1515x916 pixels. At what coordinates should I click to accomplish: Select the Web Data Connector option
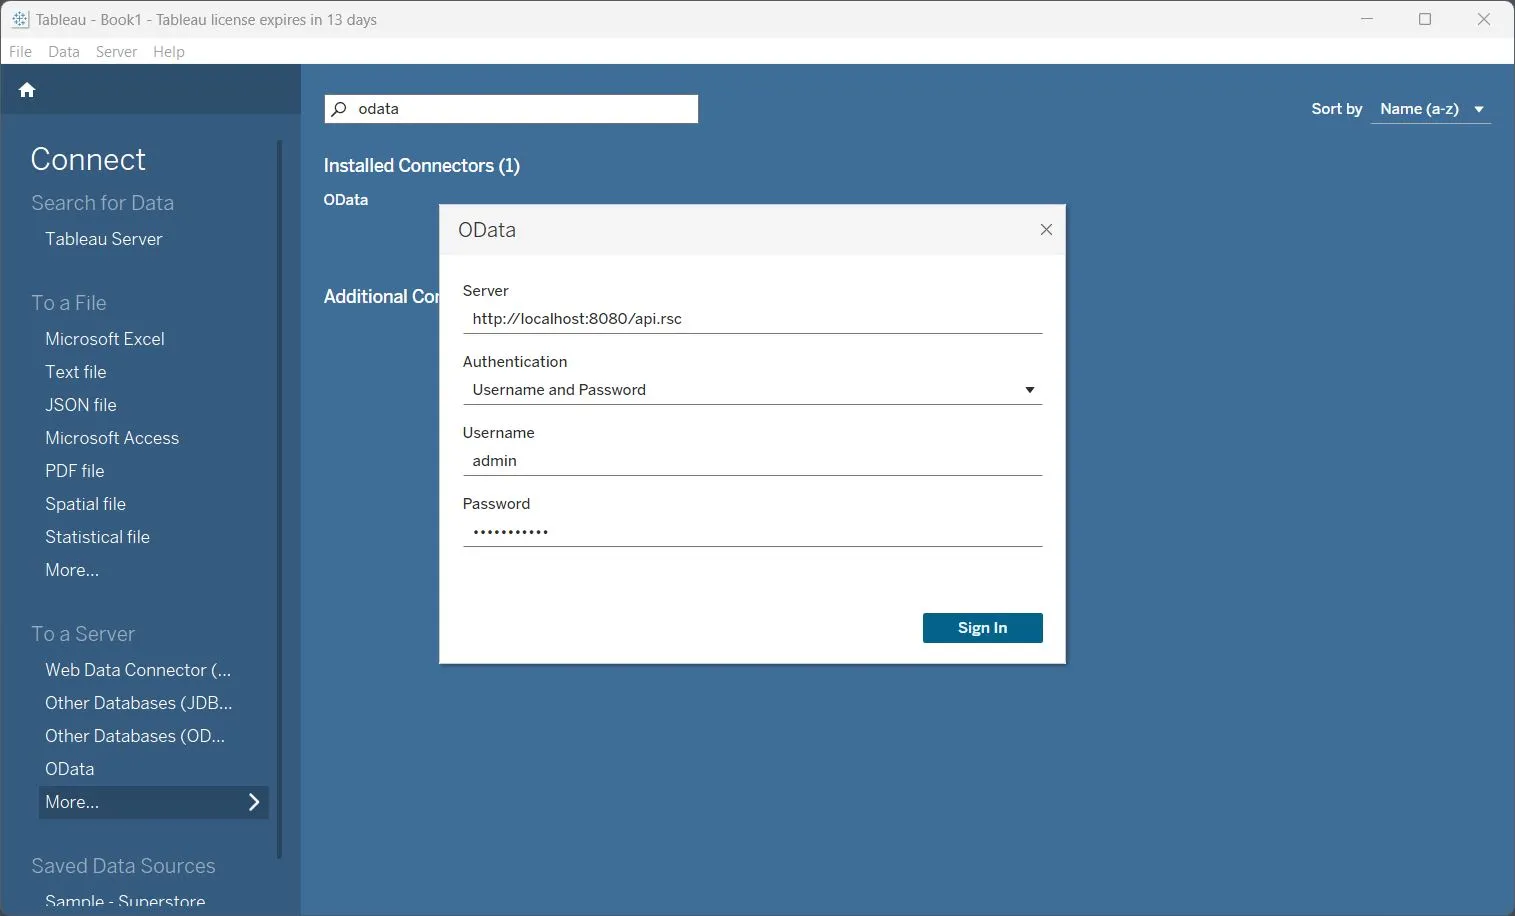pyautogui.click(x=138, y=669)
